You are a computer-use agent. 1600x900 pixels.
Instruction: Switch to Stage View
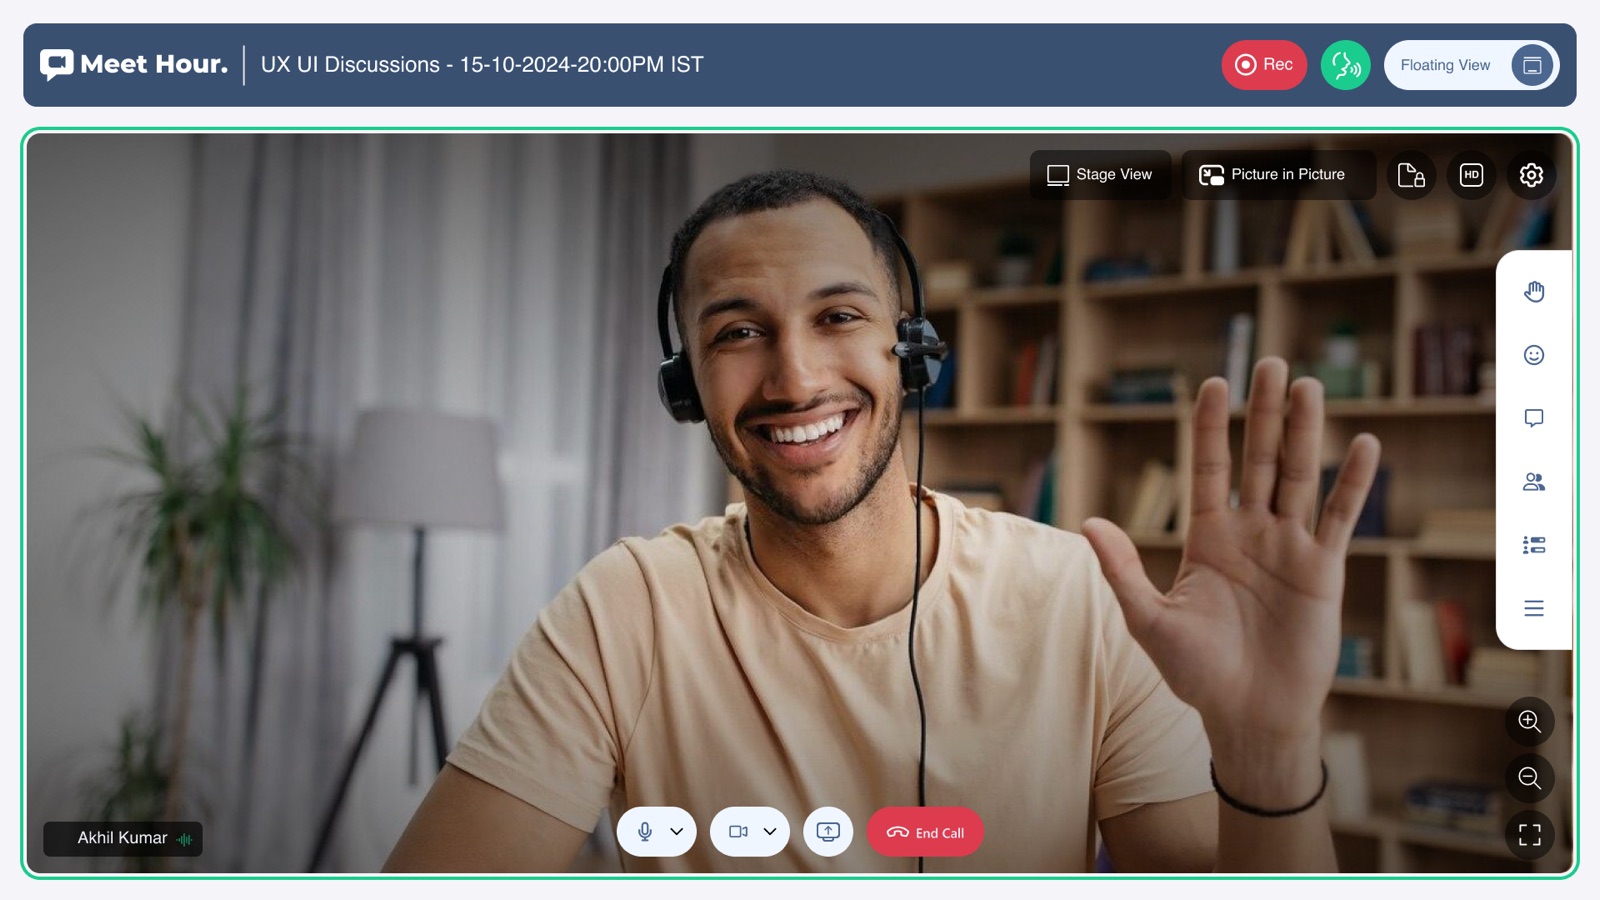1100,175
